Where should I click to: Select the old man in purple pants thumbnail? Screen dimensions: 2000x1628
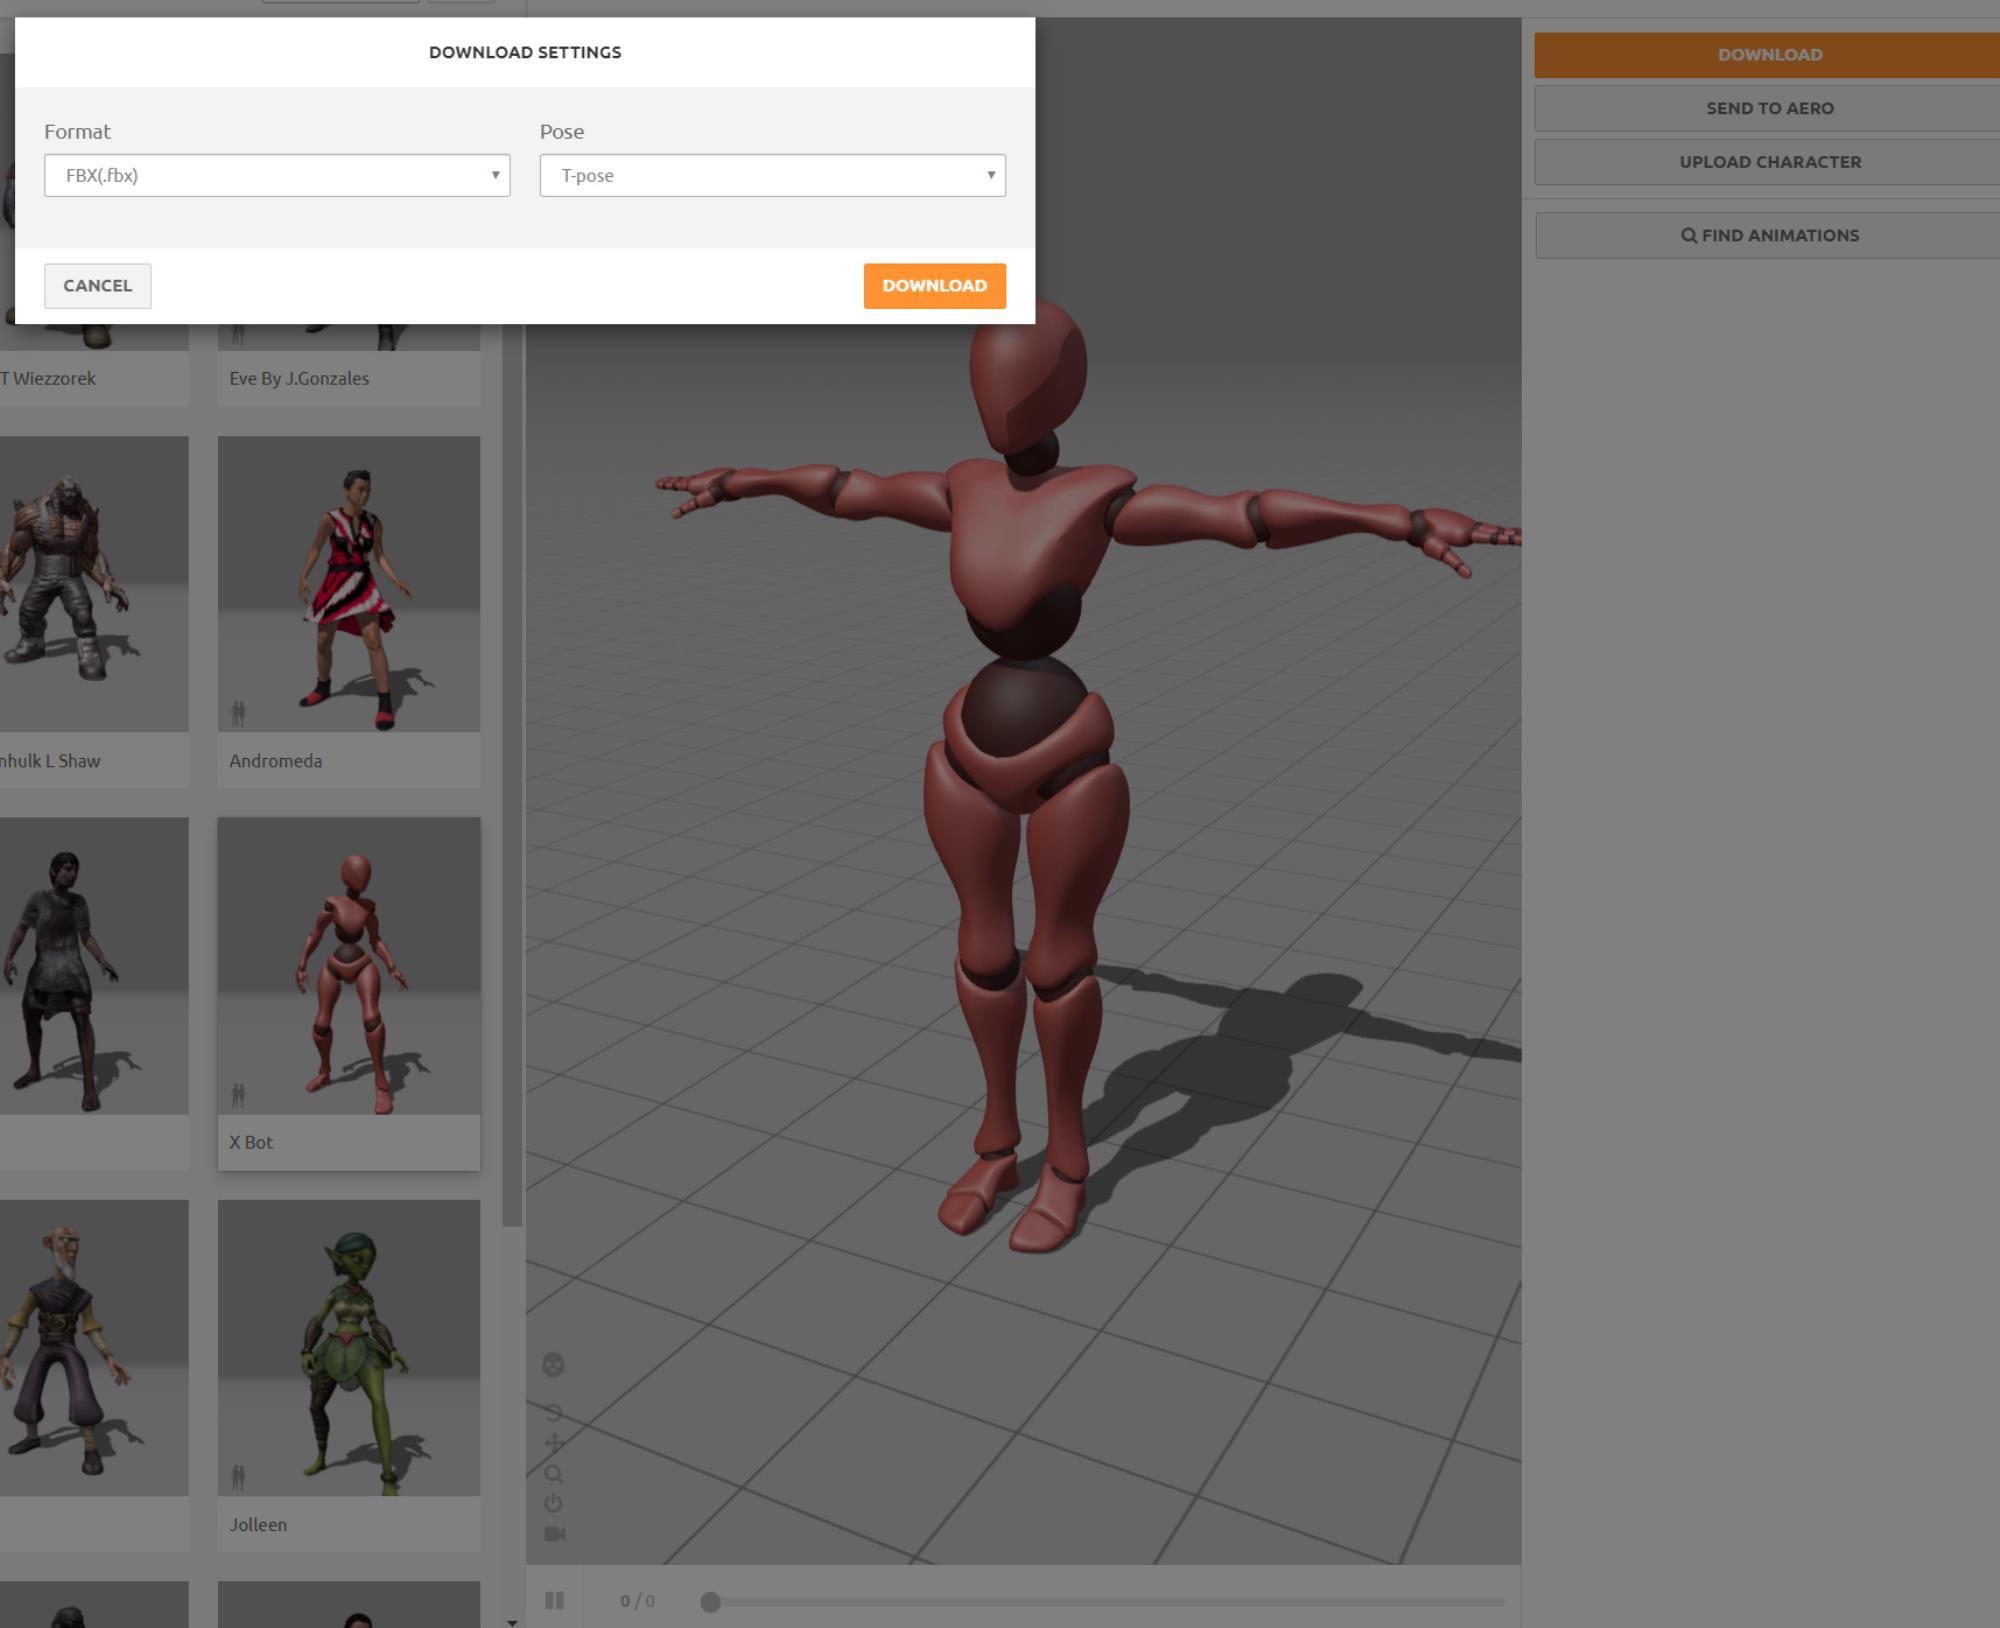click(x=94, y=1348)
